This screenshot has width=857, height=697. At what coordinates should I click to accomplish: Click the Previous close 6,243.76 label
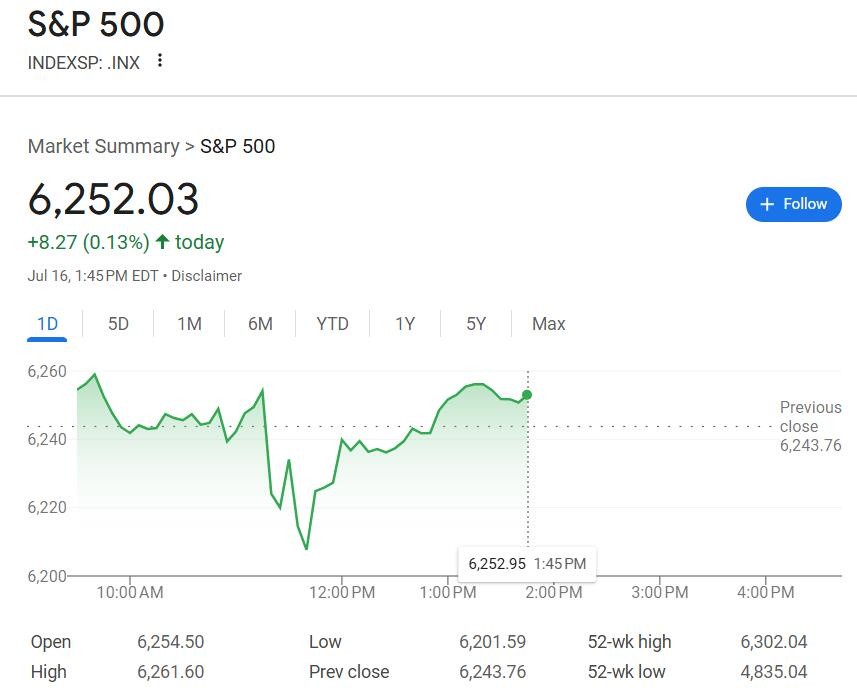811,426
